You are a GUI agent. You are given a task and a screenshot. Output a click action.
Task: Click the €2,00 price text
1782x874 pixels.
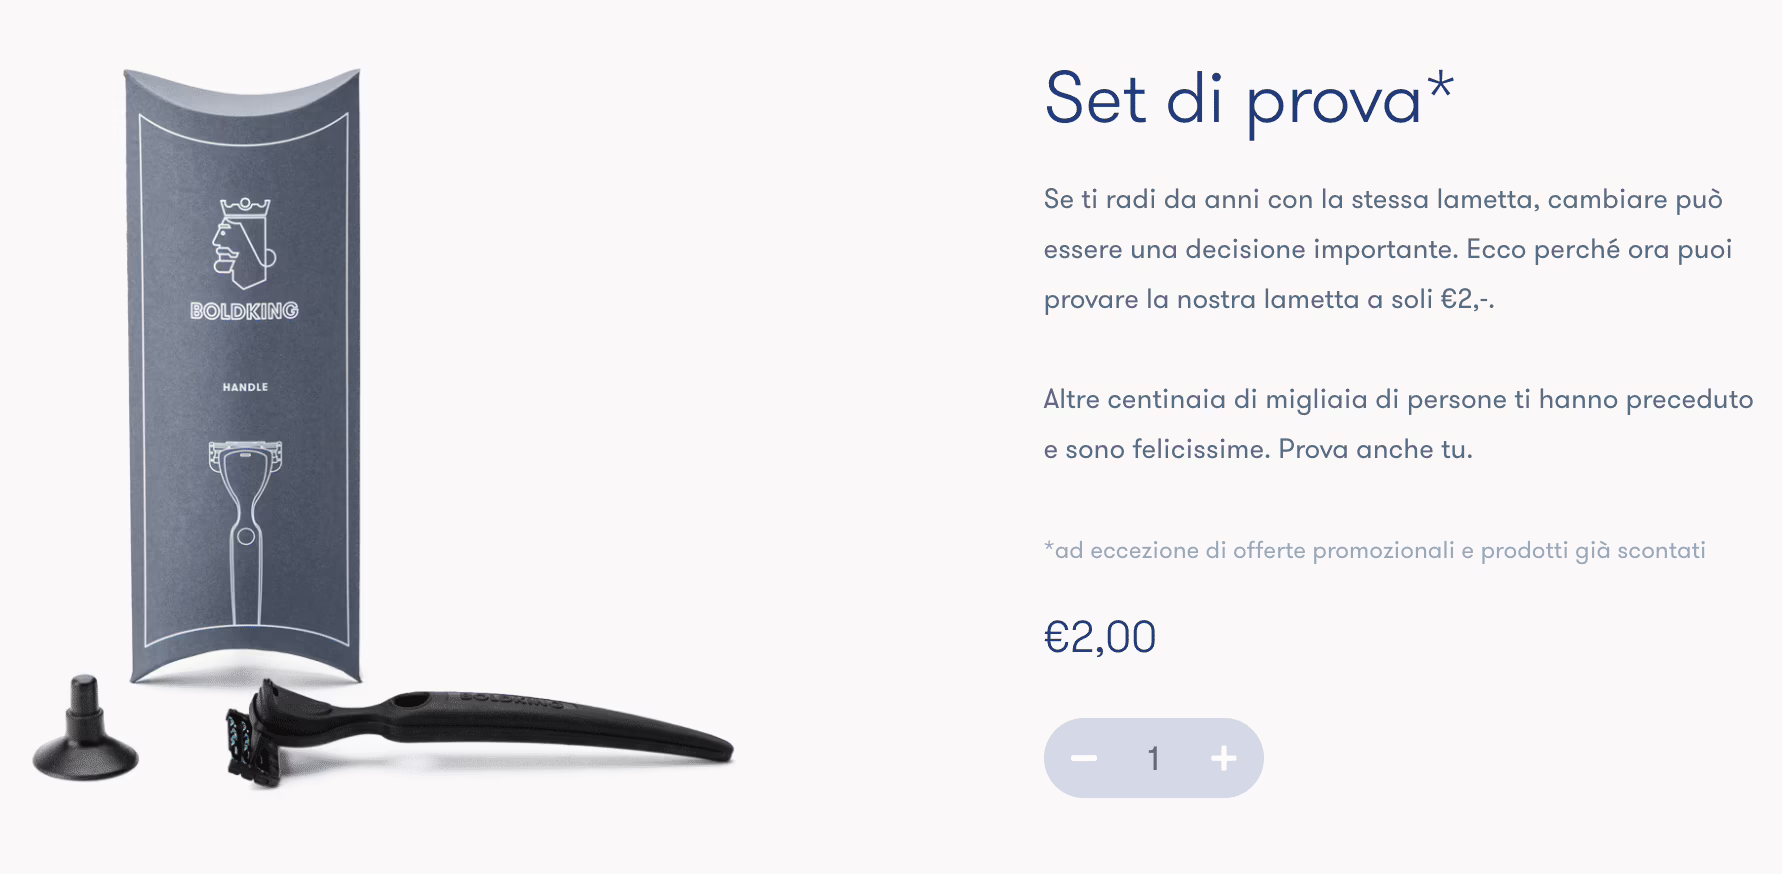[1098, 636]
